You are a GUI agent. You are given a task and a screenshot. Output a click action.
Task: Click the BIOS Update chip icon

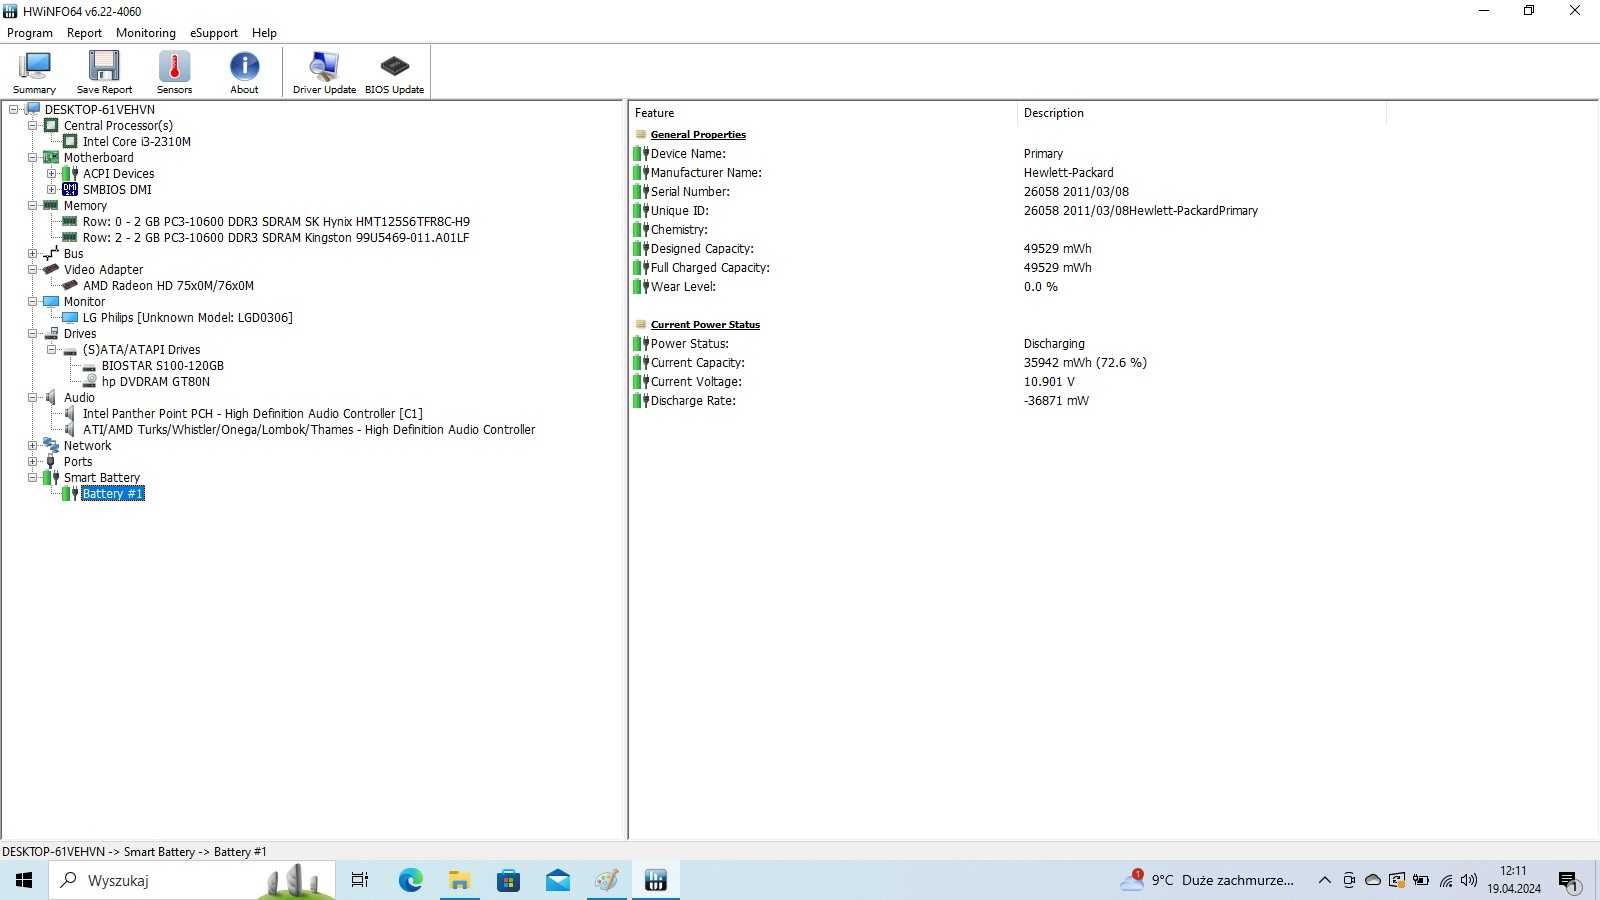point(394,72)
